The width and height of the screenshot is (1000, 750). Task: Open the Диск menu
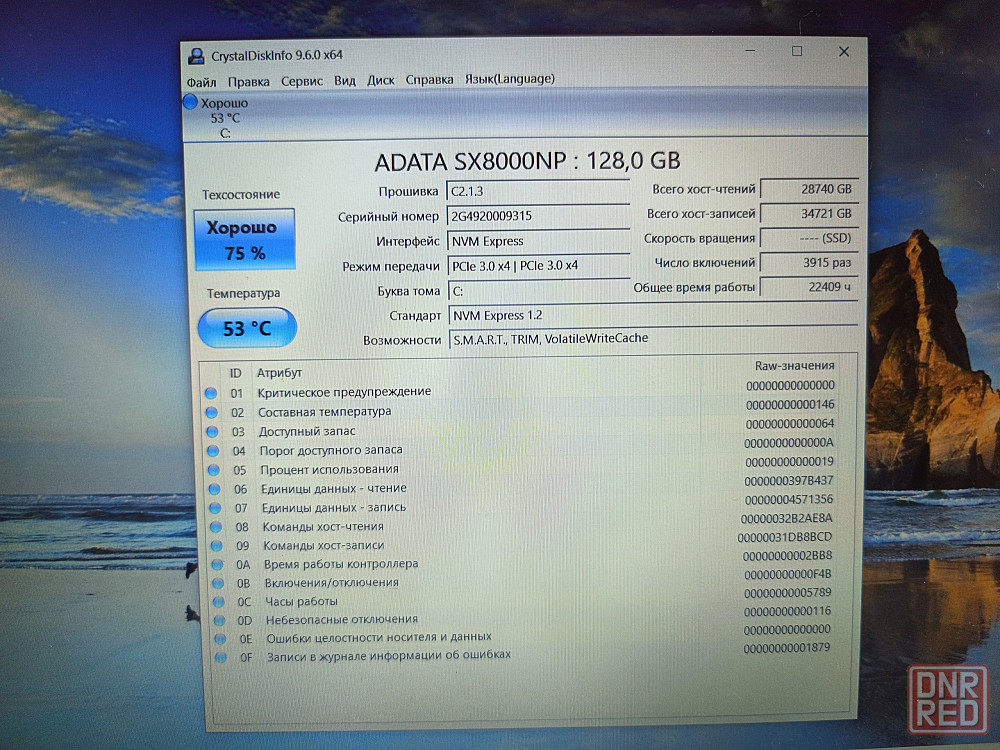pyautogui.click(x=380, y=80)
